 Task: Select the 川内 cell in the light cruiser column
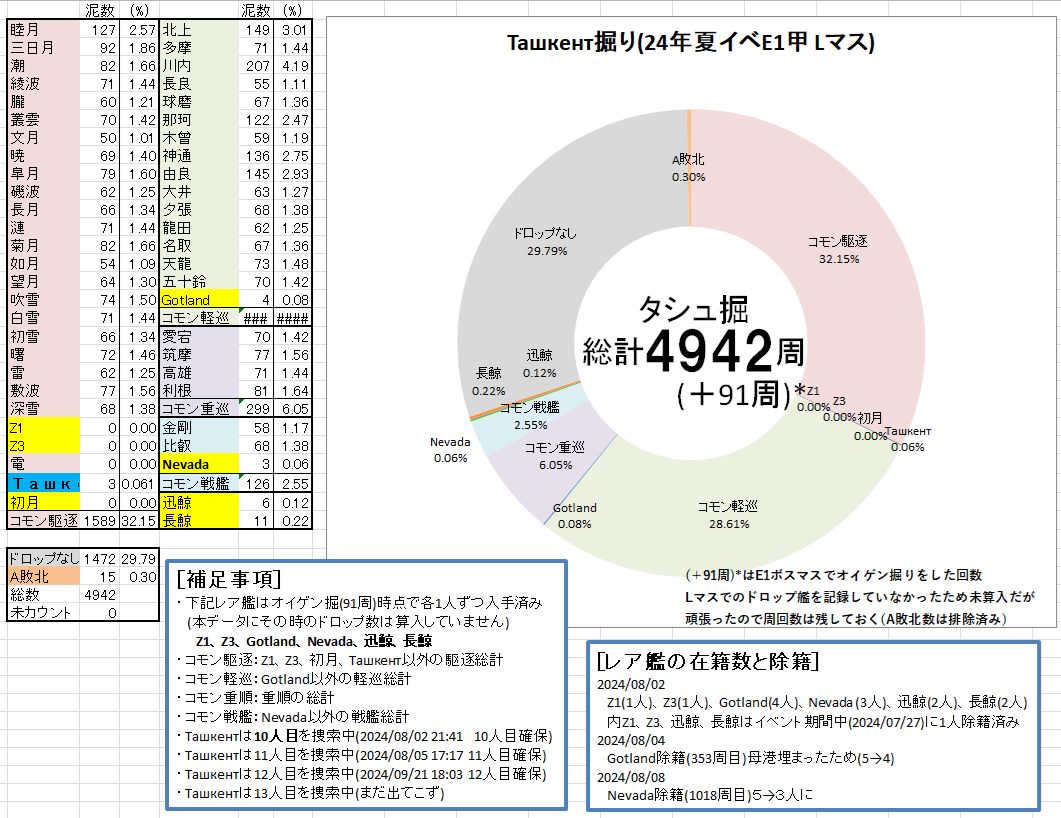pyautogui.click(x=199, y=66)
